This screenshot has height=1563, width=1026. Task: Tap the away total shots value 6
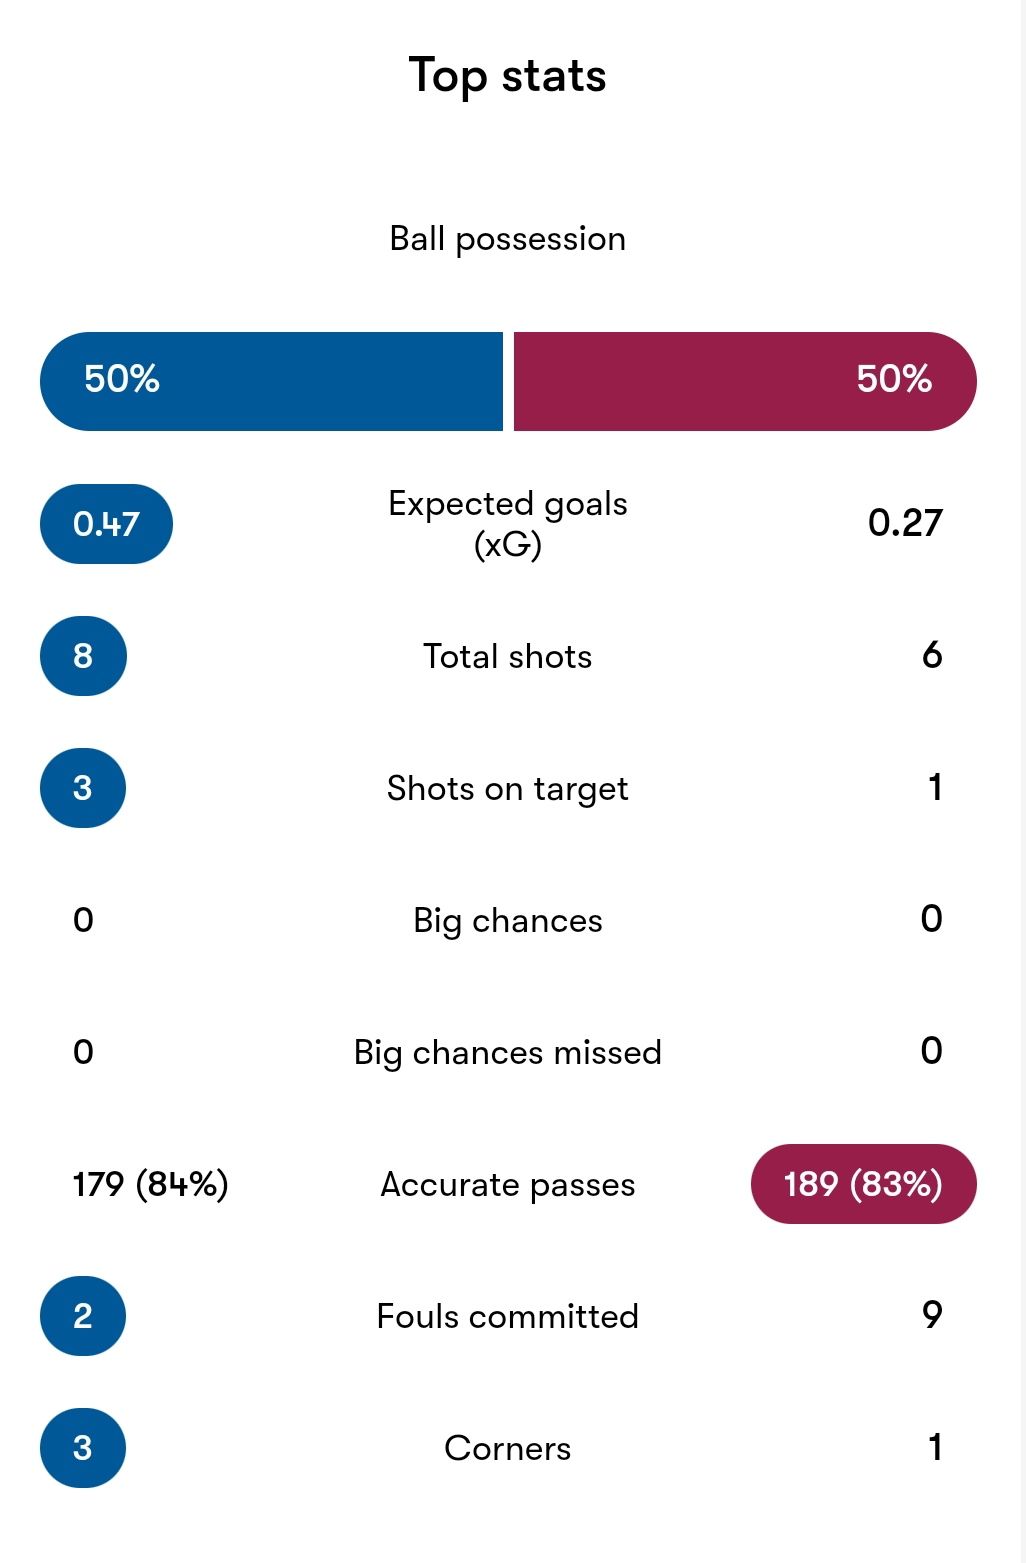click(x=932, y=655)
